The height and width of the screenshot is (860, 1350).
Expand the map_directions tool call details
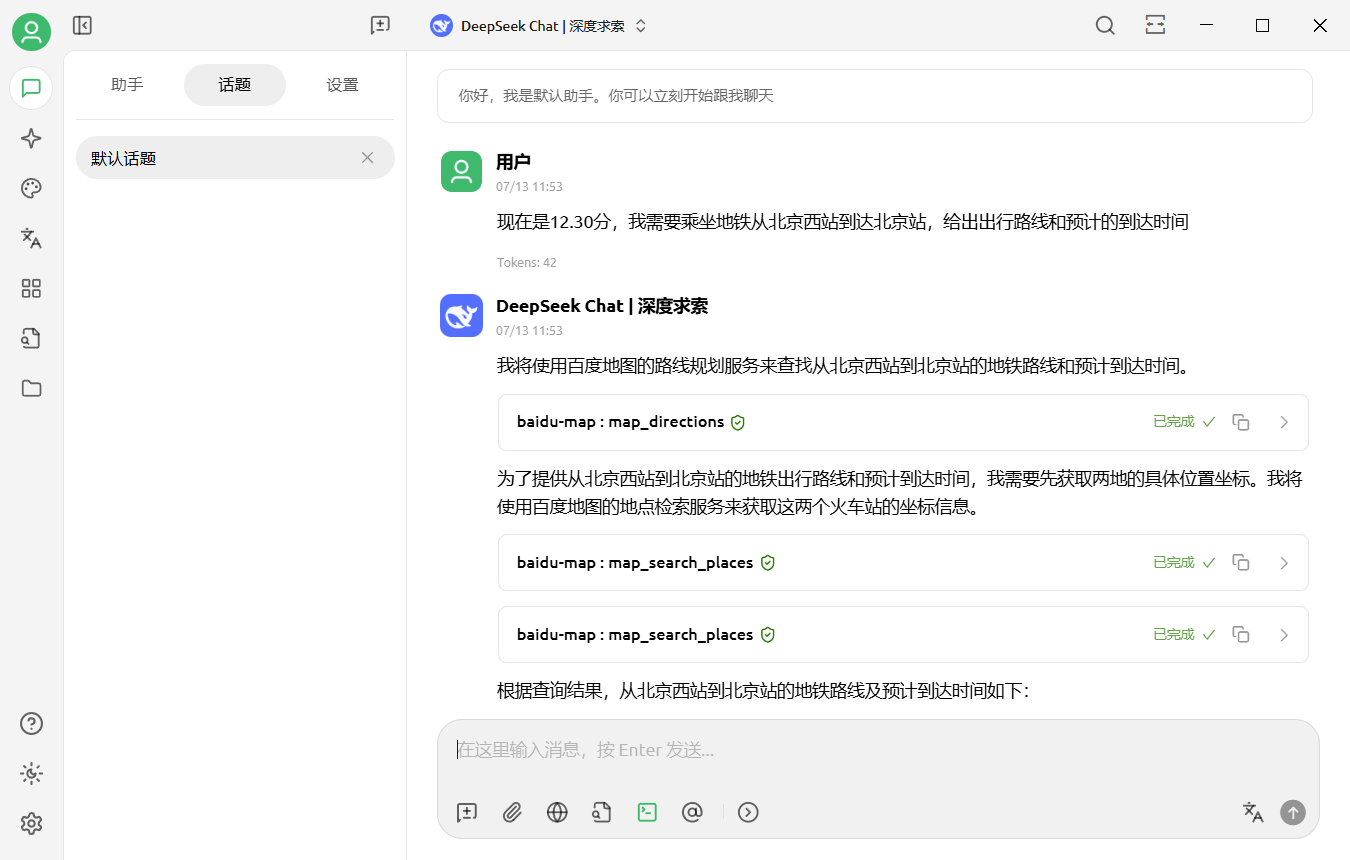[x=1285, y=422]
